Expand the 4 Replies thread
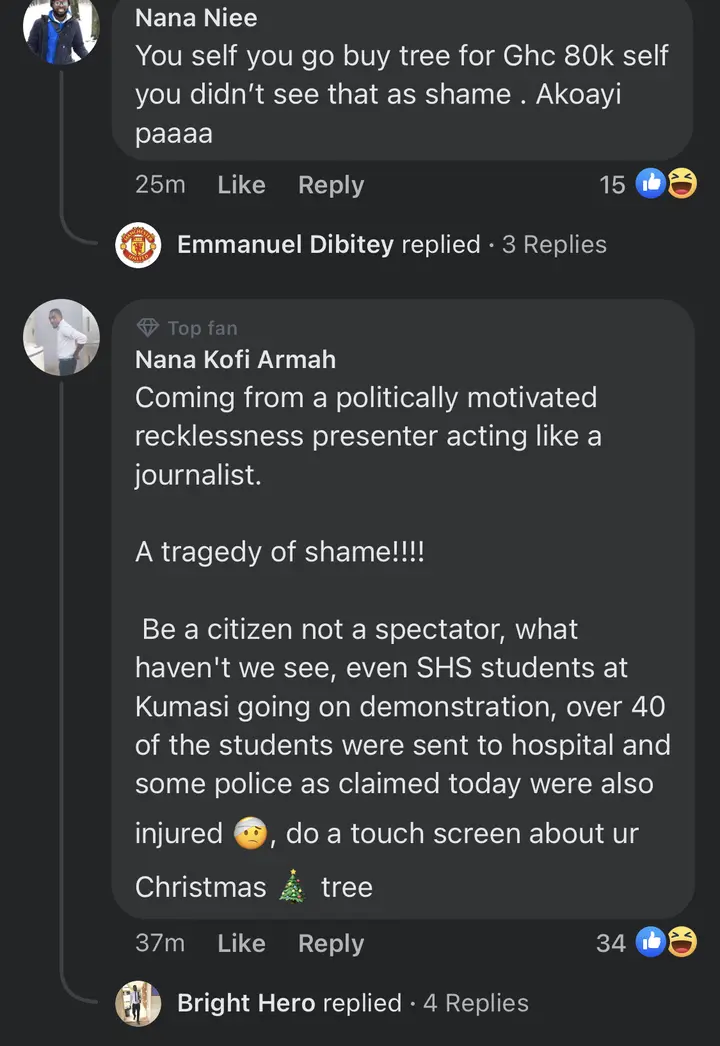Image resolution: width=720 pixels, height=1046 pixels. tap(475, 1003)
